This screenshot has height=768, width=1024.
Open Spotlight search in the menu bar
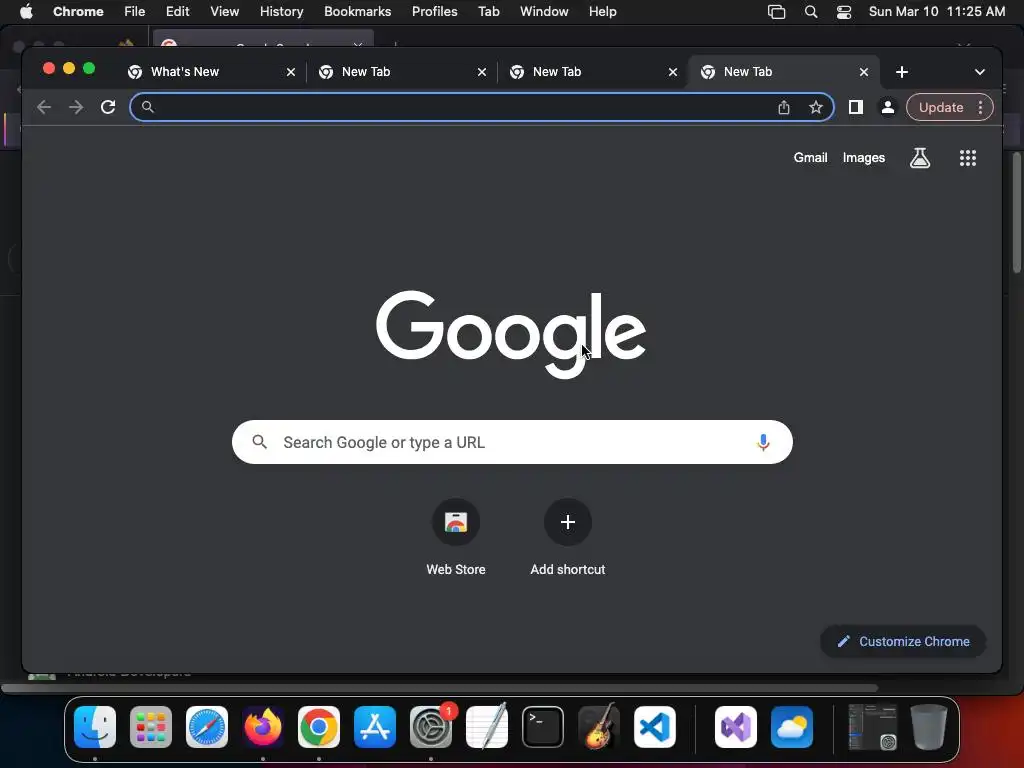[x=810, y=12]
